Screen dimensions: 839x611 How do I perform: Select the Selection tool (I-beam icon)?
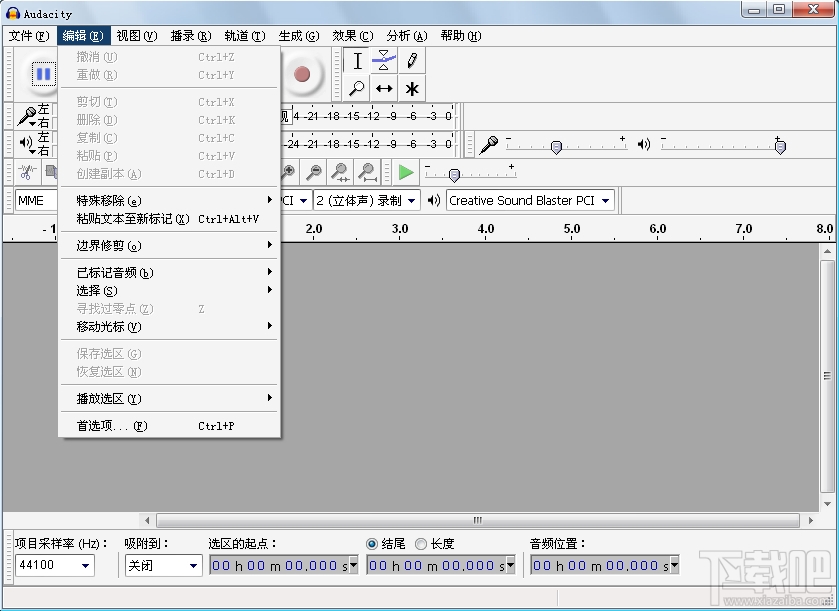[x=357, y=61]
